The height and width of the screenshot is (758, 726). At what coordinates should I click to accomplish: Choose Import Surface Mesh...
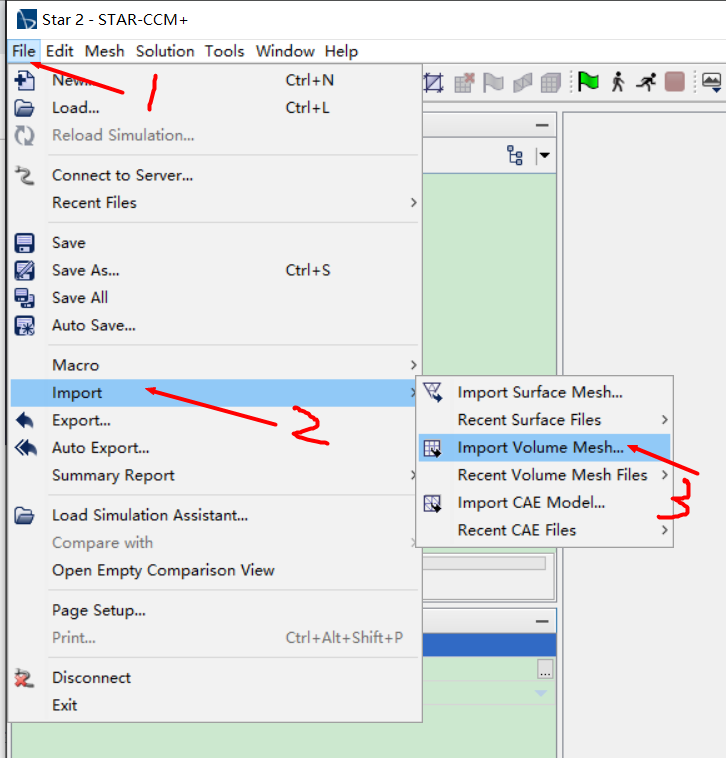[544, 392]
